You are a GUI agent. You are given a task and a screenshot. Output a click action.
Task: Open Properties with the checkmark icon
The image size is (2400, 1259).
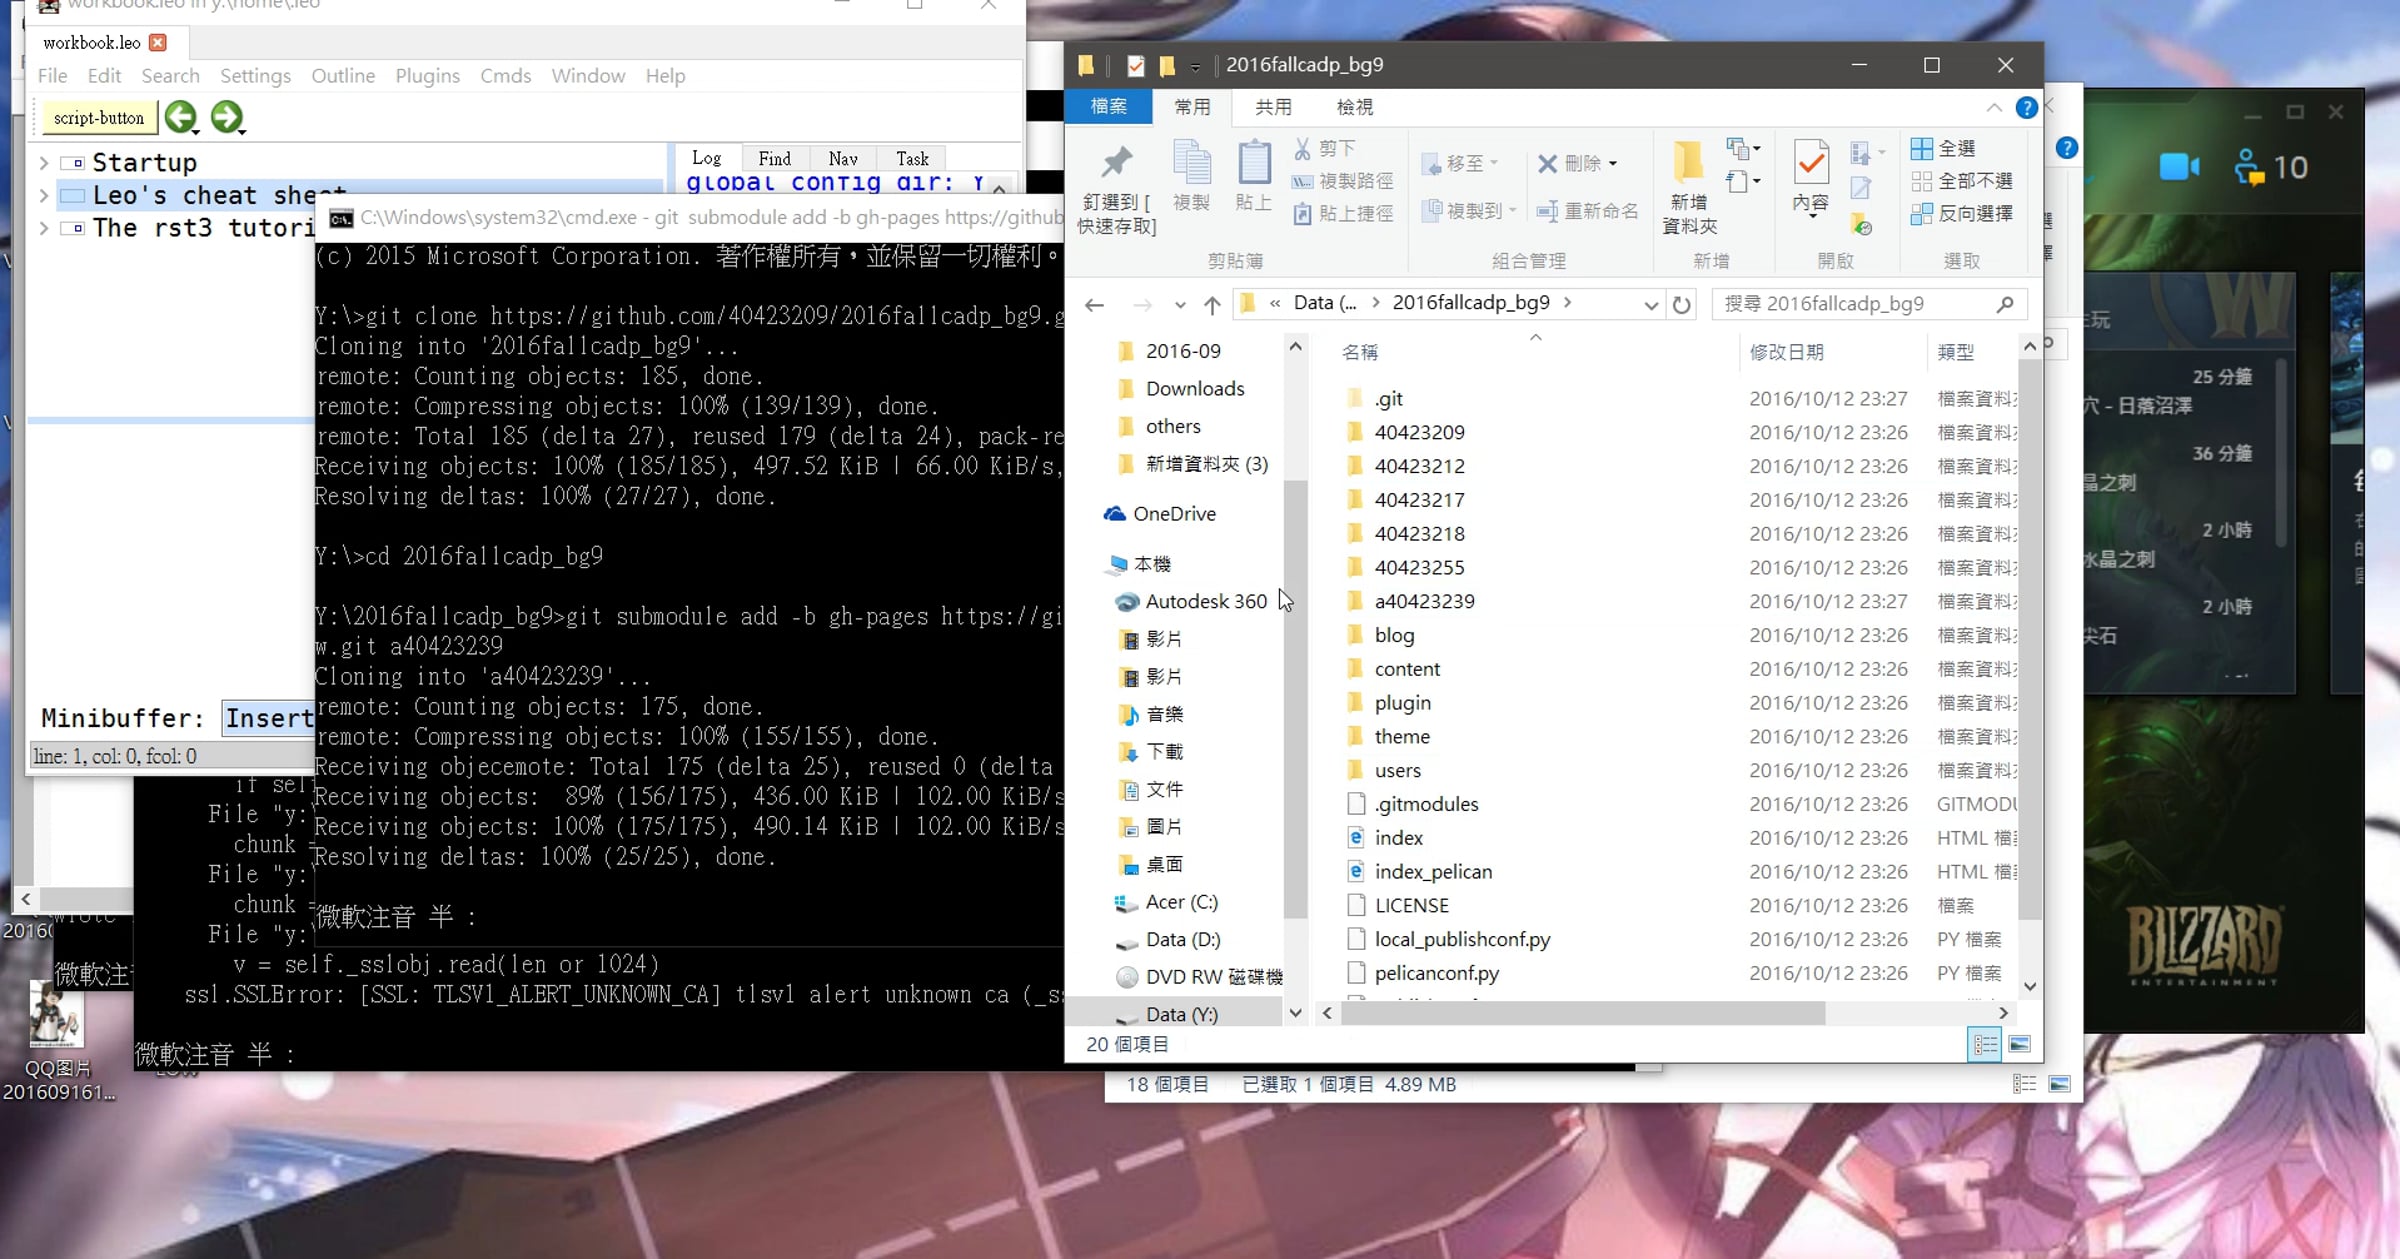(1811, 161)
